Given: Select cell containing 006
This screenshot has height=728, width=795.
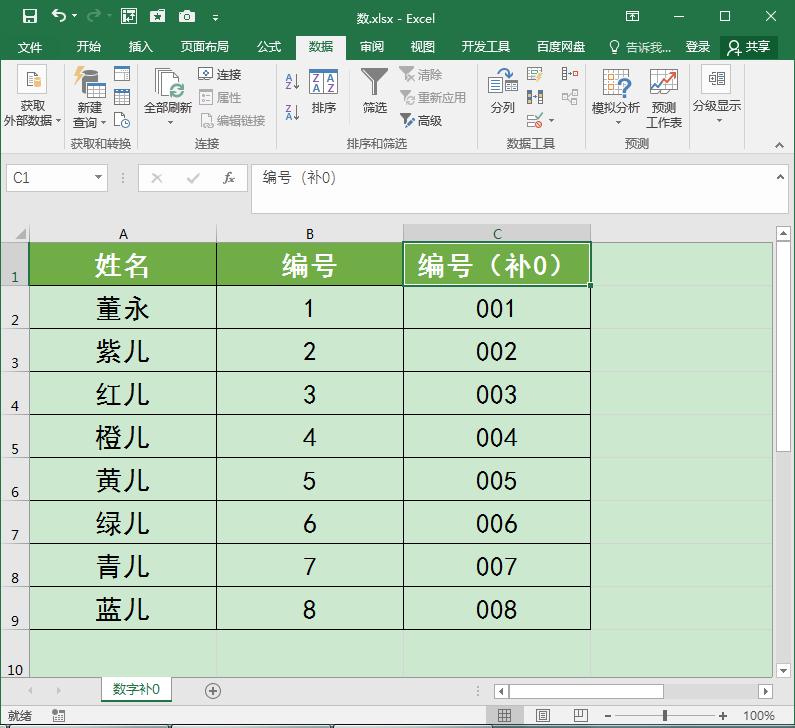Looking at the screenshot, I should (x=497, y=522).
